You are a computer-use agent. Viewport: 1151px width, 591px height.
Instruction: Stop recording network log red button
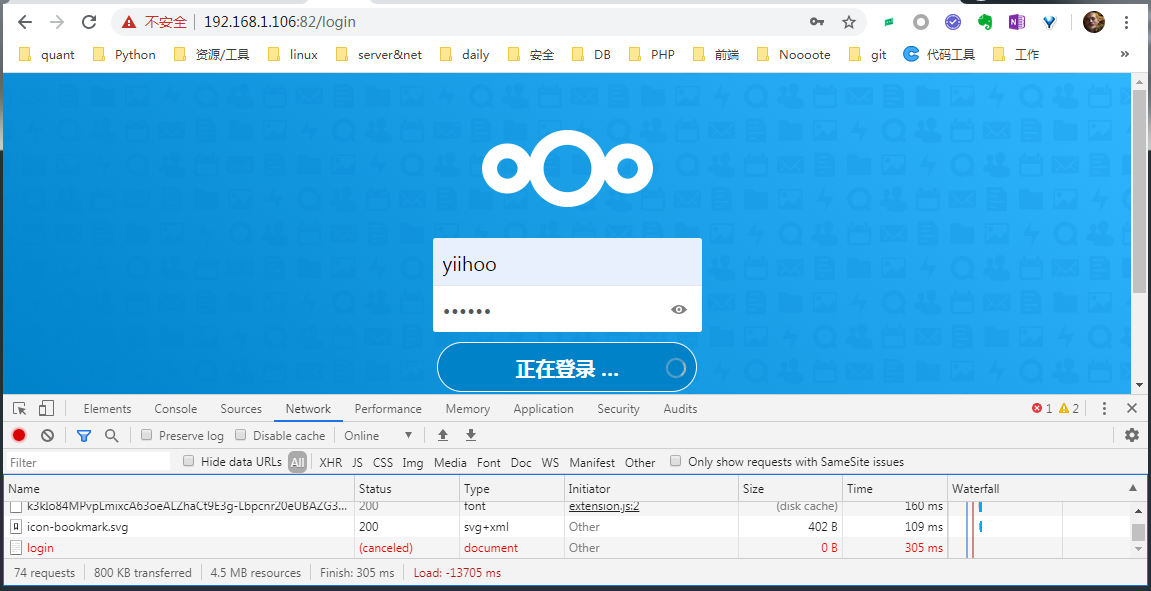(x=19, y=435)
